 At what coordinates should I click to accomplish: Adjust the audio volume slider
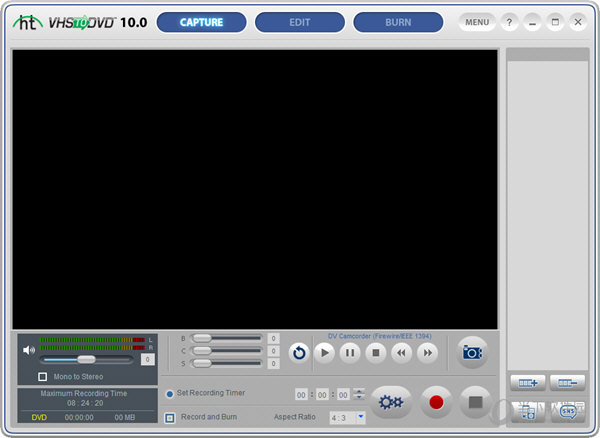coord(86,359)
